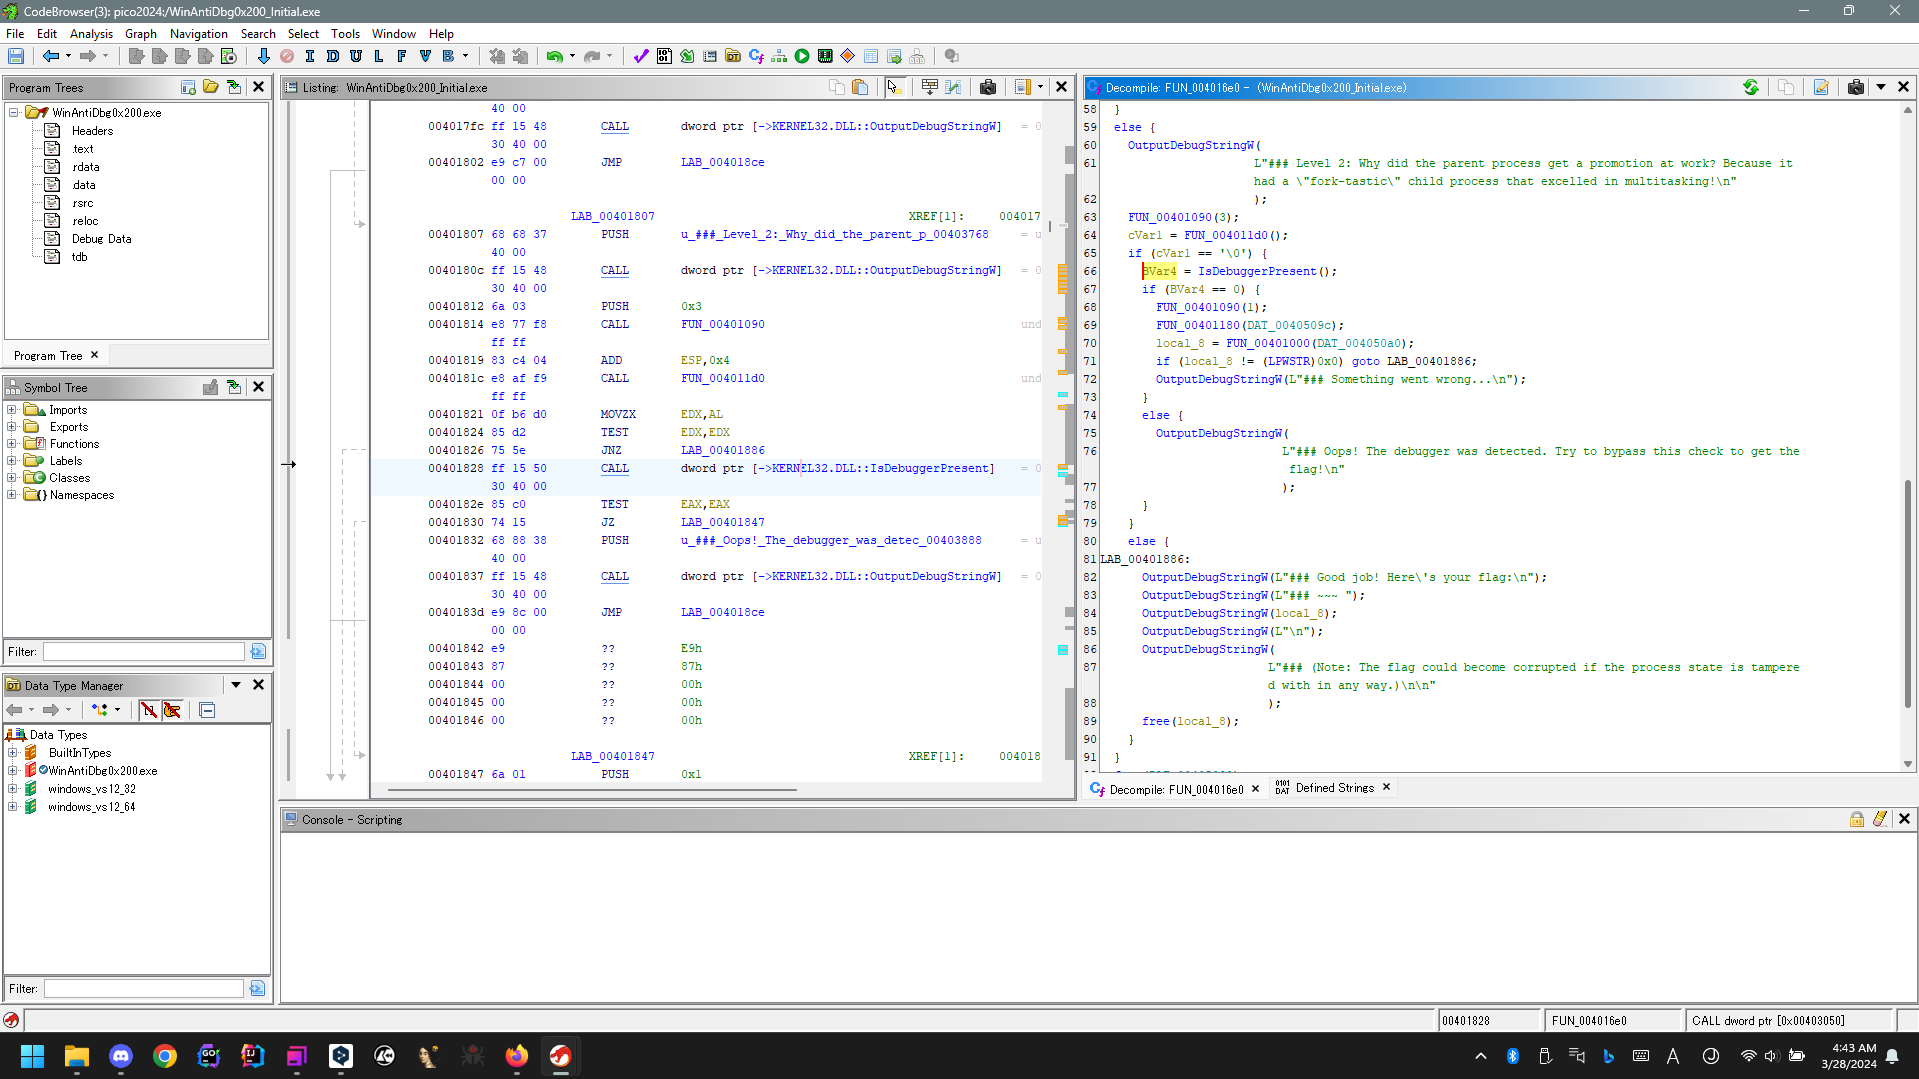The height and width of the screenshot is (1079, 1919).
Task: Click the purple checkmark Checksum icon
Action: pos(641,56)
